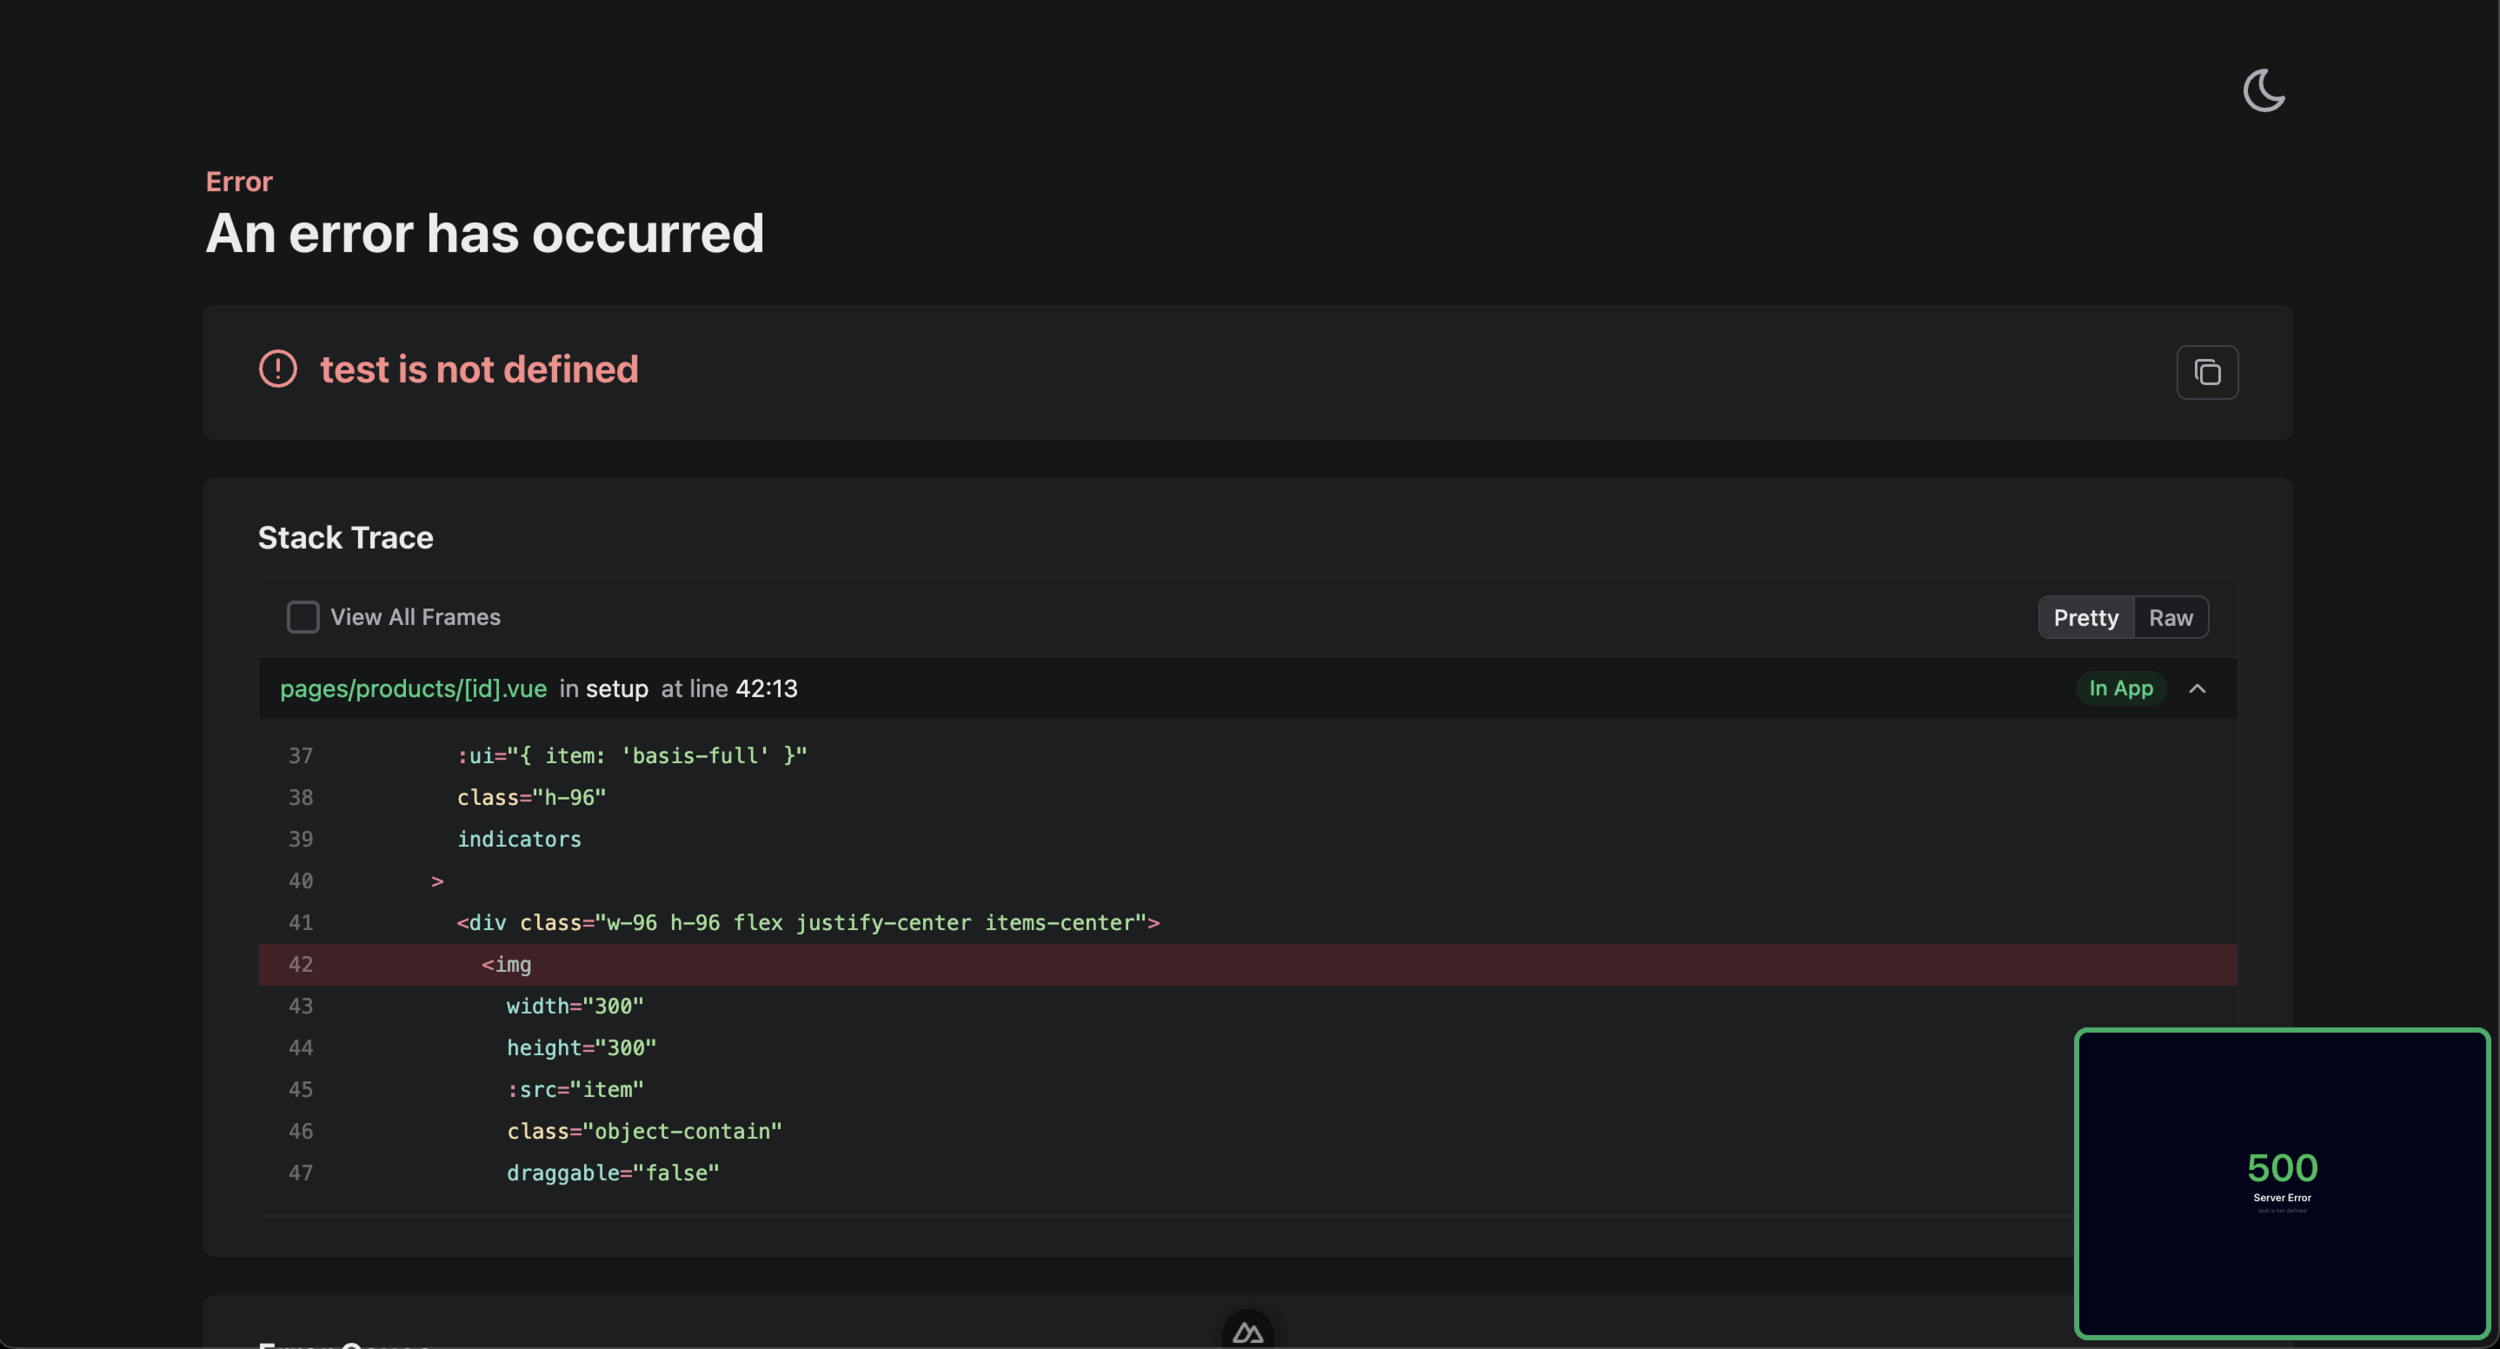Switch to Raw stack trace view
This screenshot has height=1349, width=2500.
(2170, 618)
